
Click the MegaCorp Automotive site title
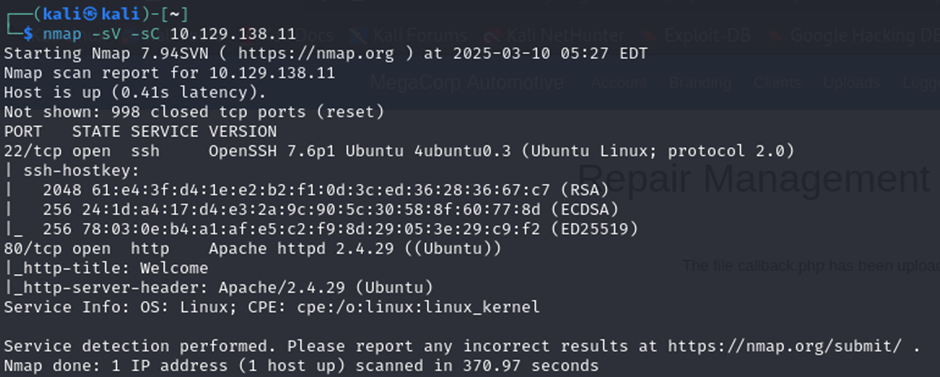pos(466,83)
